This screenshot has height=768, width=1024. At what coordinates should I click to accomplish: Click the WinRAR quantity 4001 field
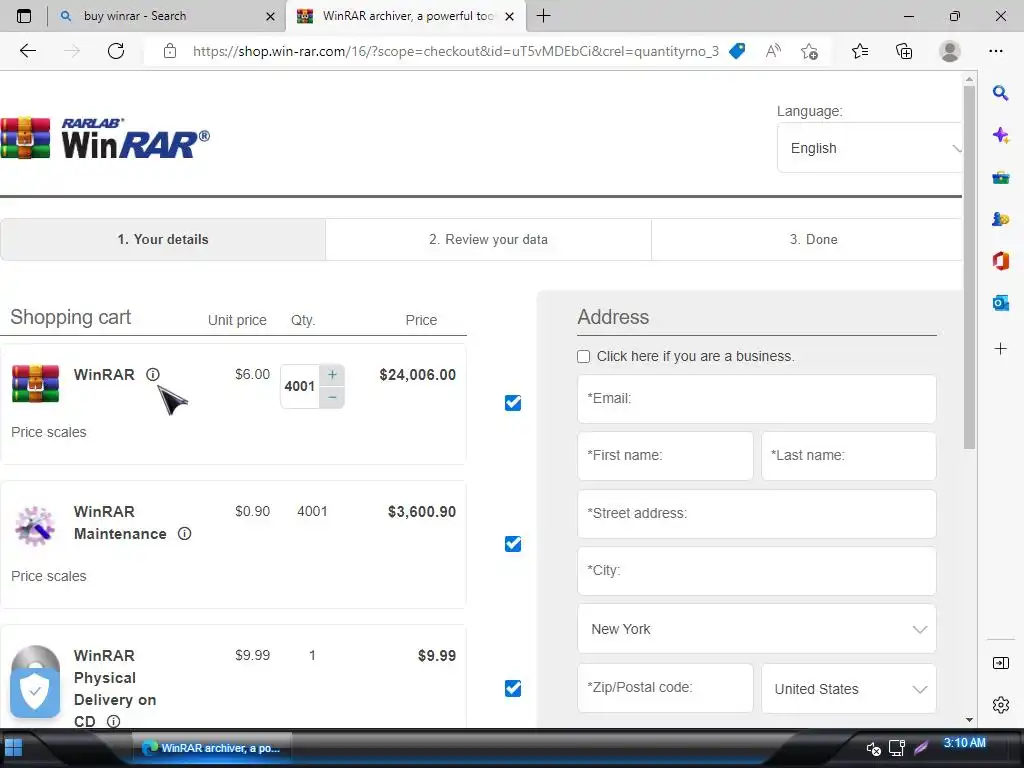tap(300, 386)
